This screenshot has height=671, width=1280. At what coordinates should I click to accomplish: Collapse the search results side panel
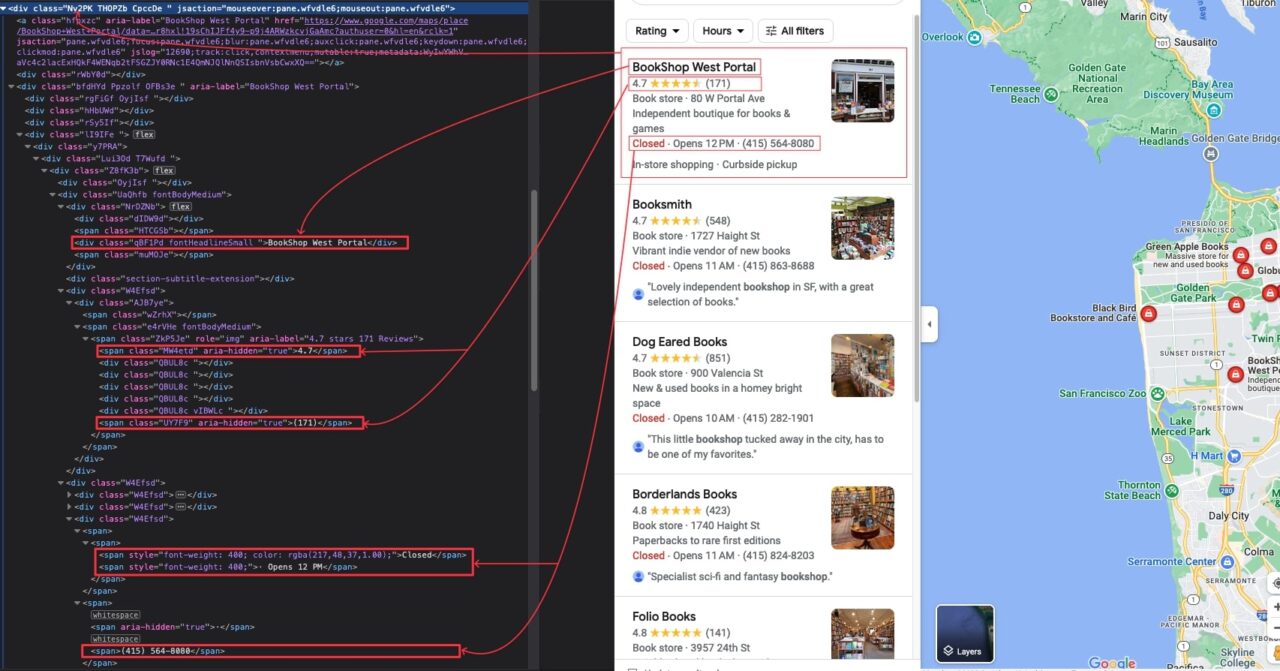point(928,324)
